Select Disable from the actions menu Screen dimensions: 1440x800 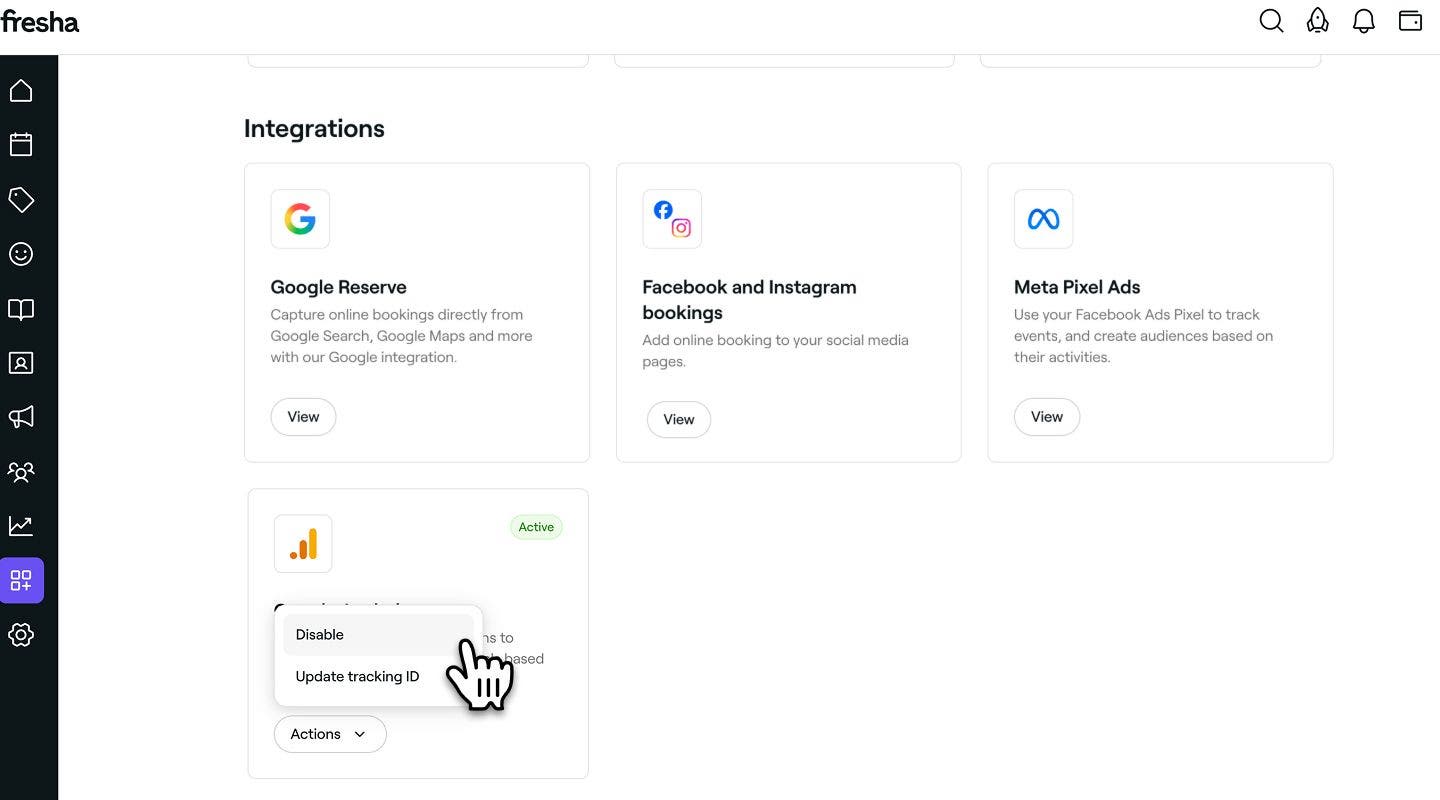click(320, 635)
